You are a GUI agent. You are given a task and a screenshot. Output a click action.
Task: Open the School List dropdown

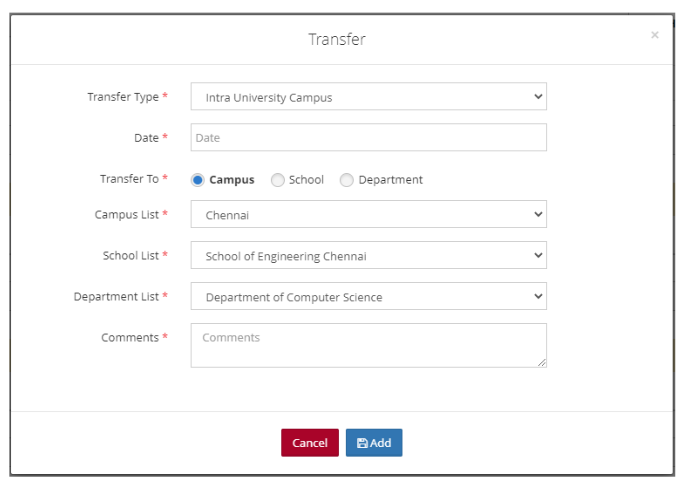368,256
